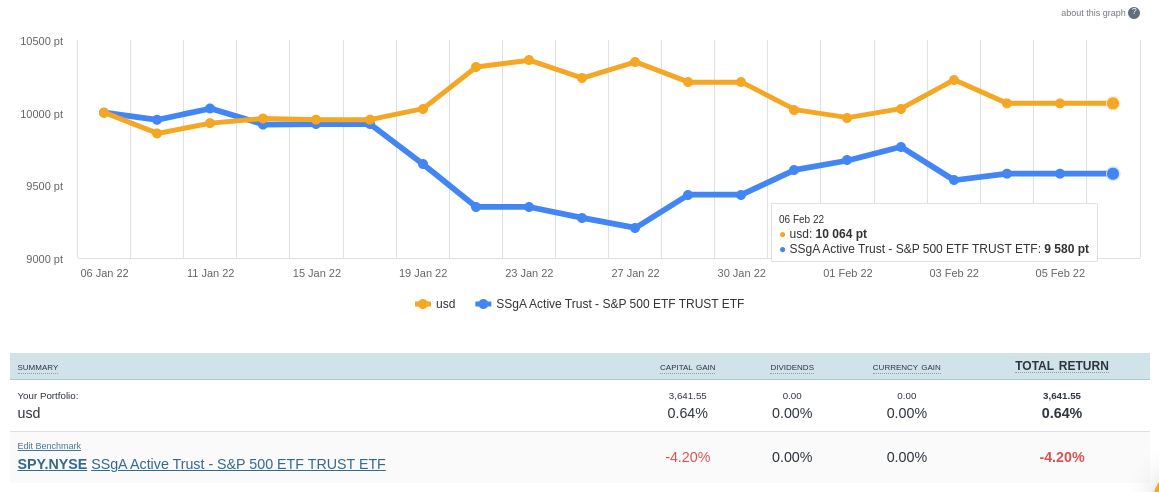Viewport: 1159px width, 492px height.
Task: Open the Edit Benchmark link
Action: [49, 446]
